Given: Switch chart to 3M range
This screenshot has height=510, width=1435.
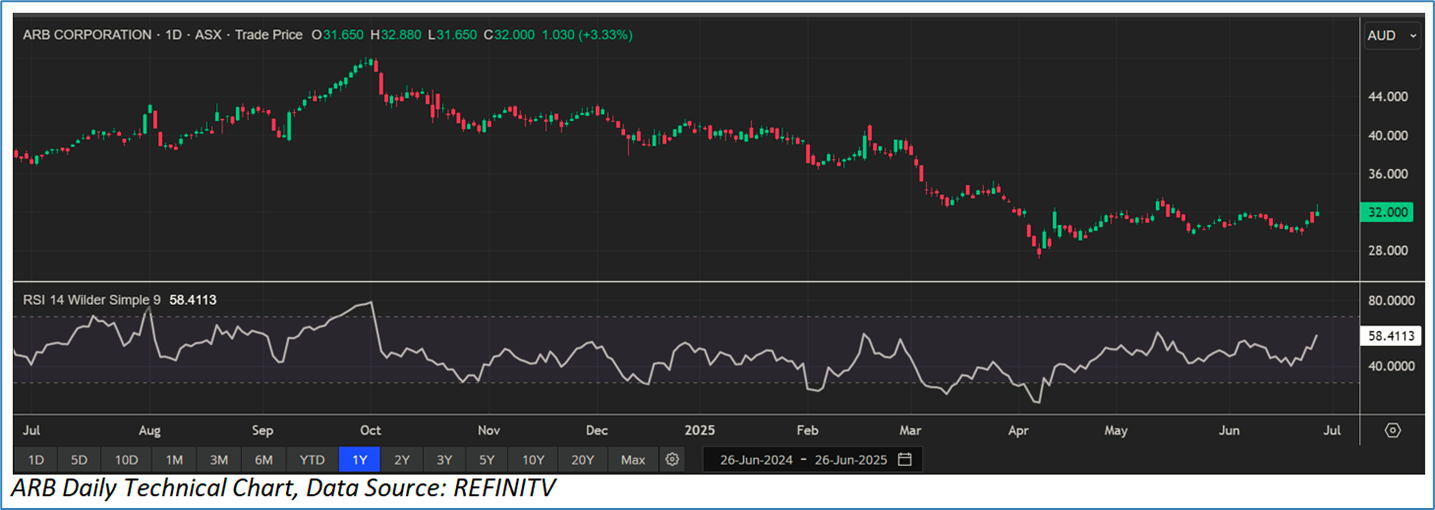Looking at the screenshot, I should [x=219, y=460].
